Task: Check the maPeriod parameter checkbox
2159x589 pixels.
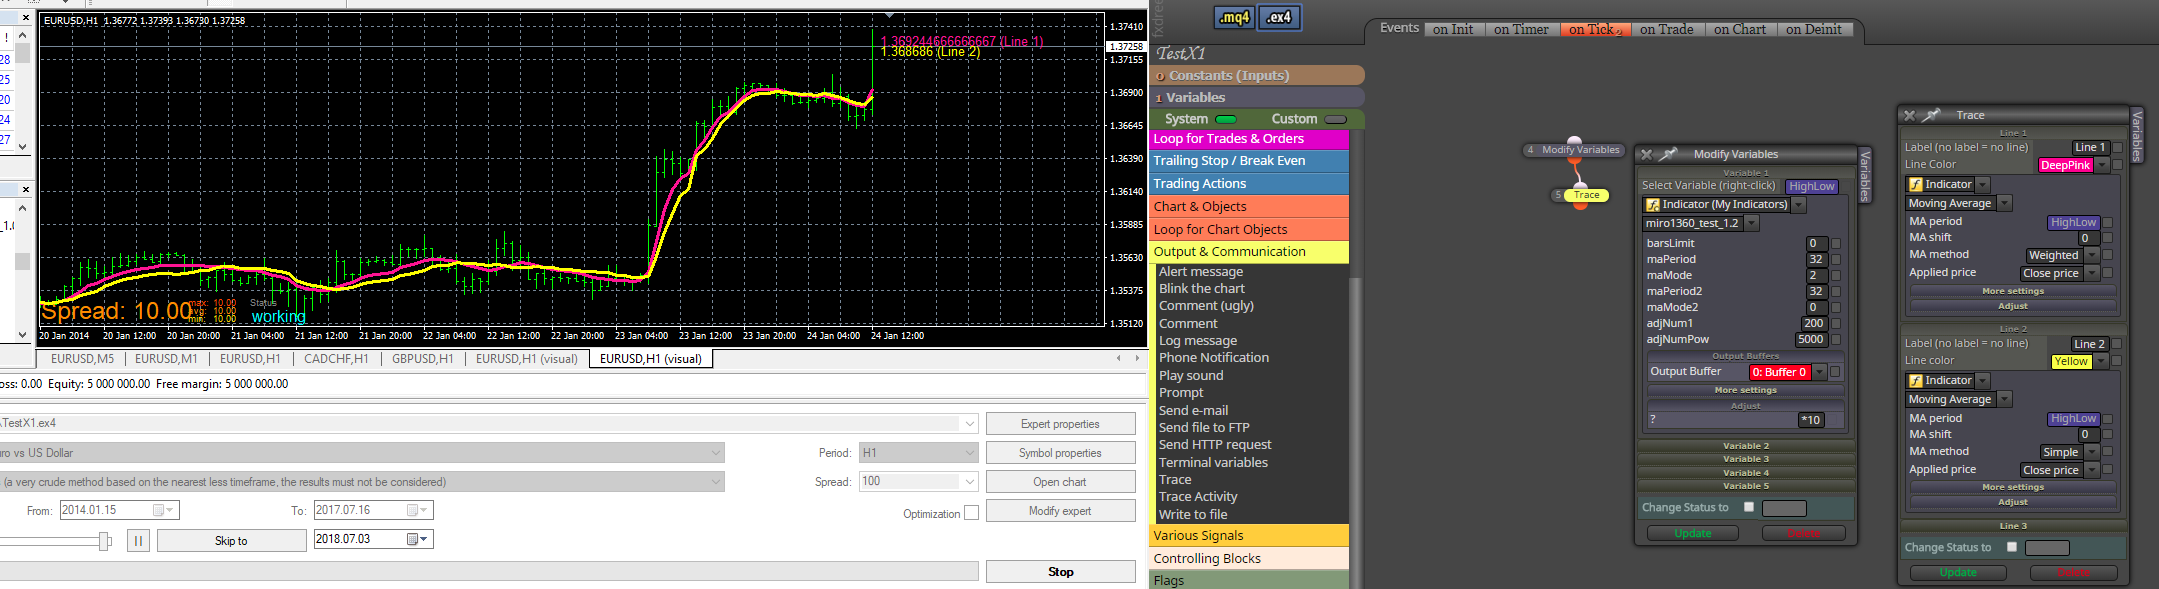Action: [x=1836, y=260]
